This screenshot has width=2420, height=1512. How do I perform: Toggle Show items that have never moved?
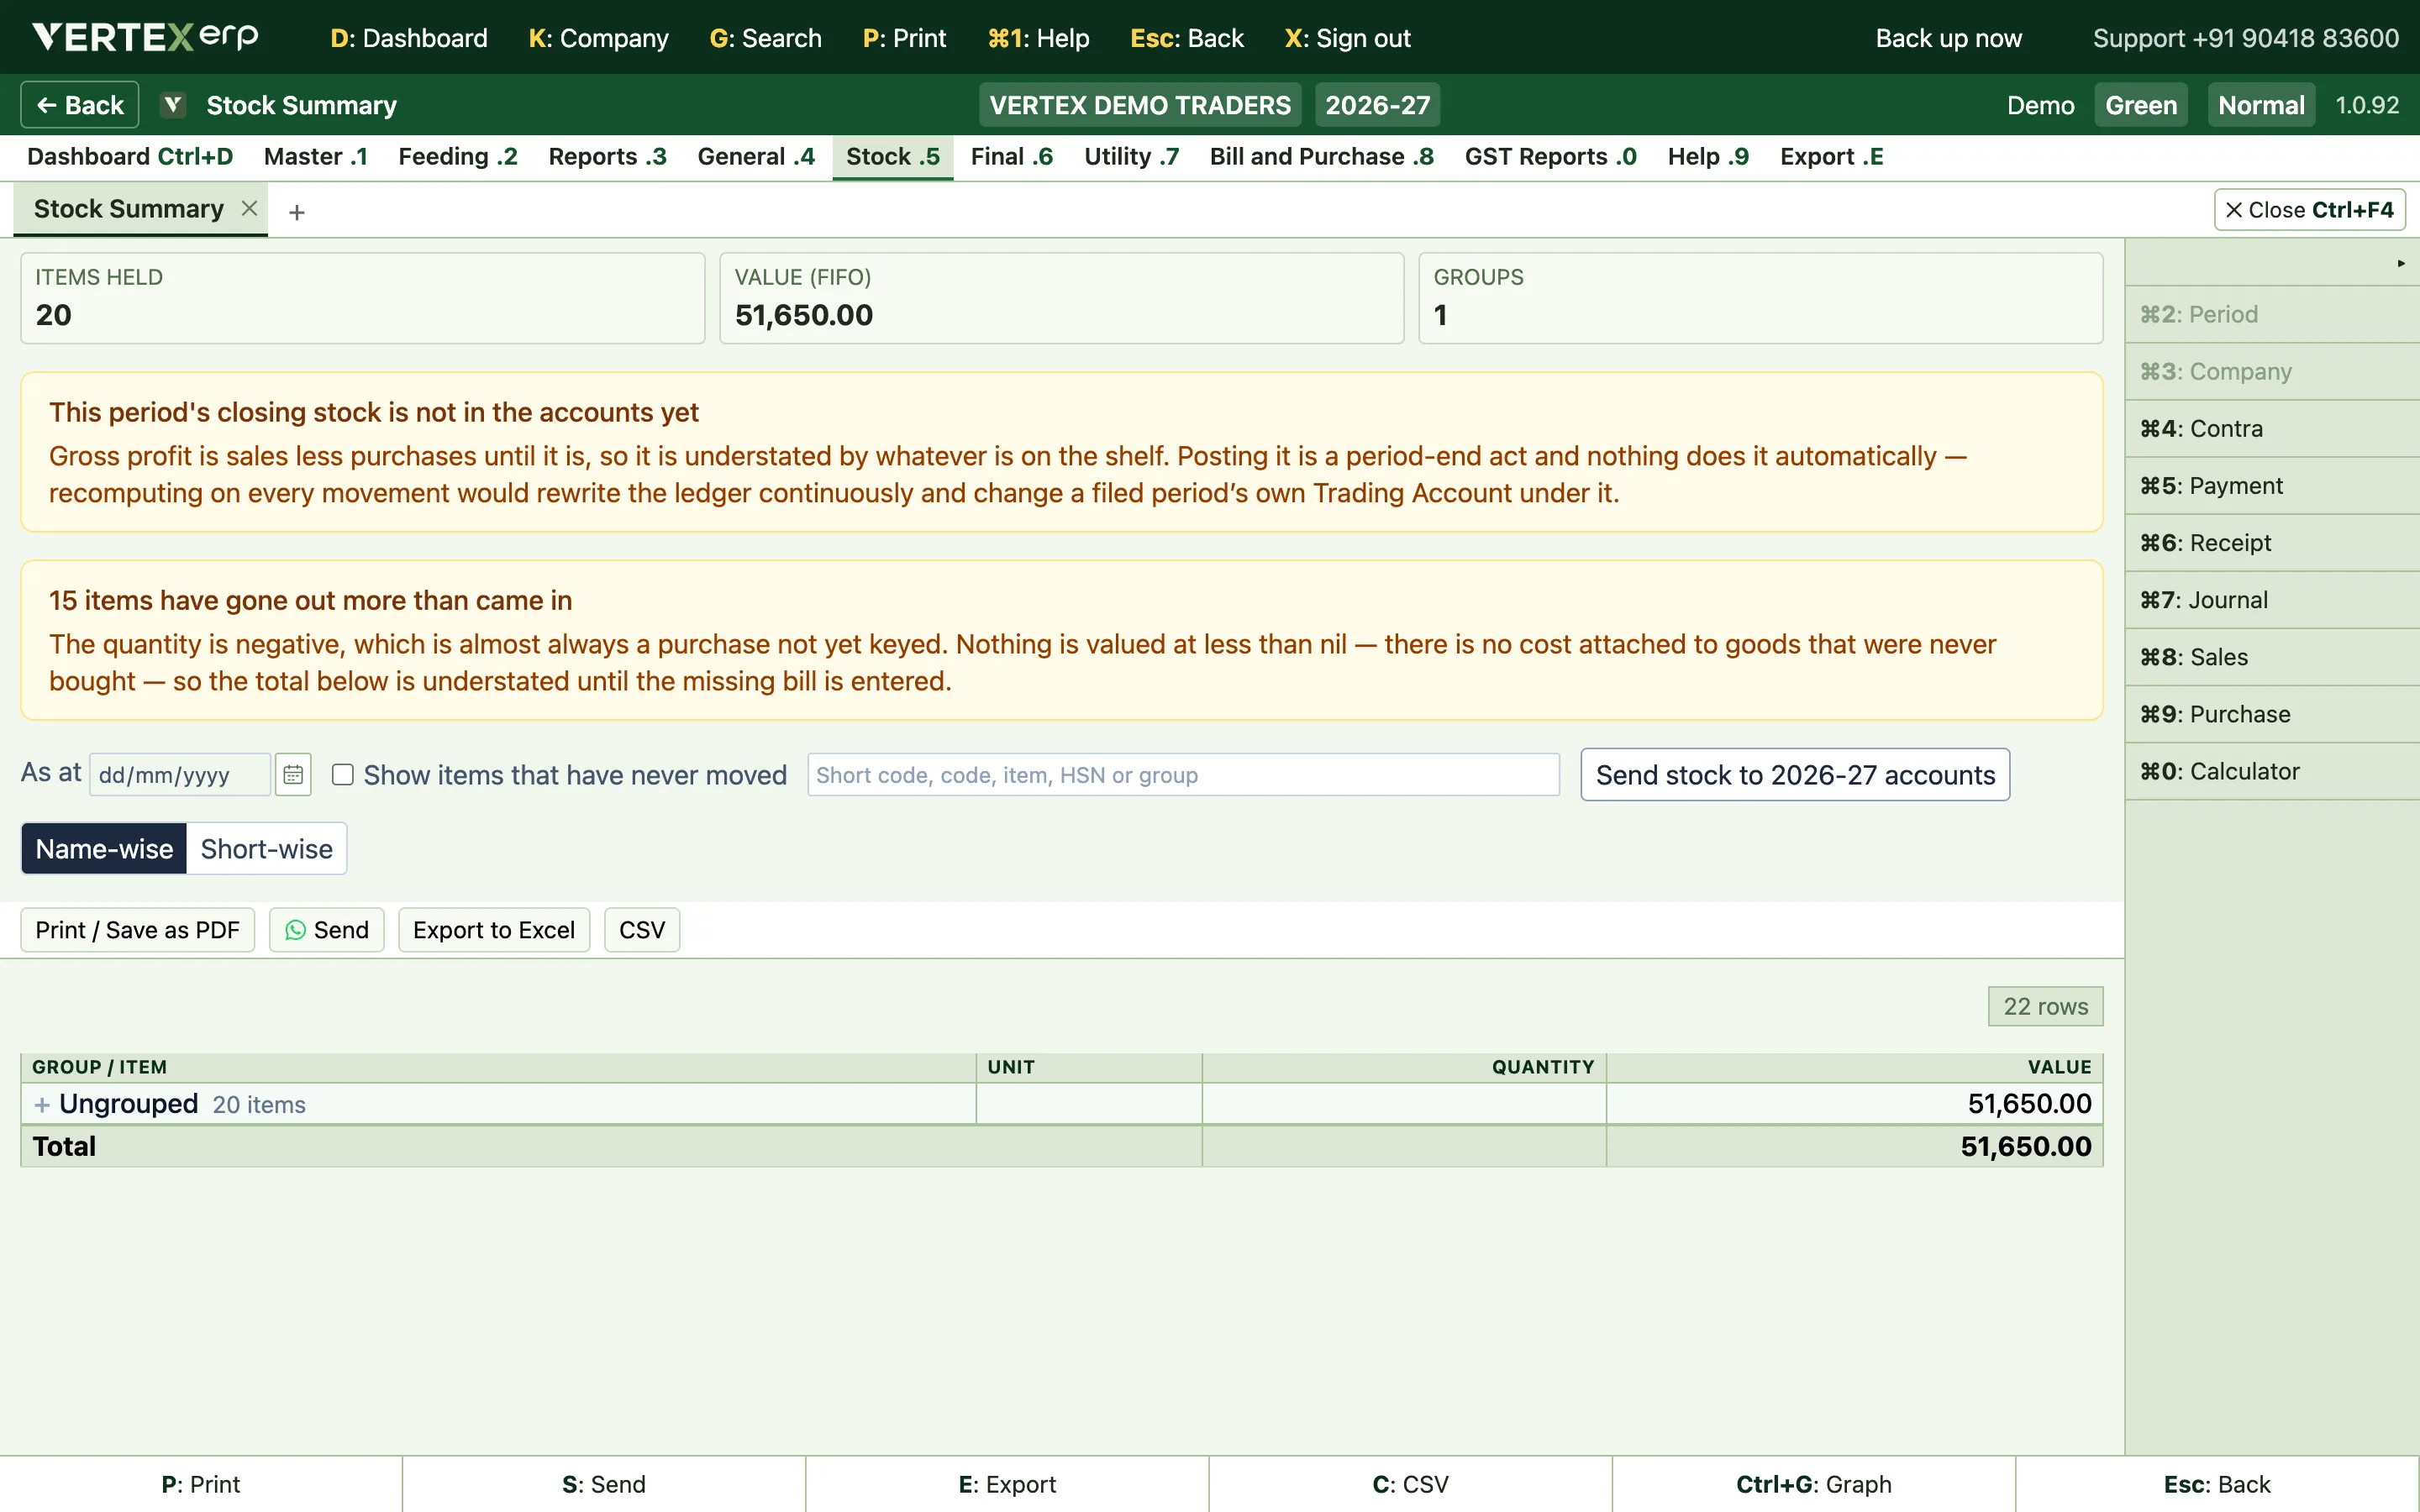[x=343, y=775]
